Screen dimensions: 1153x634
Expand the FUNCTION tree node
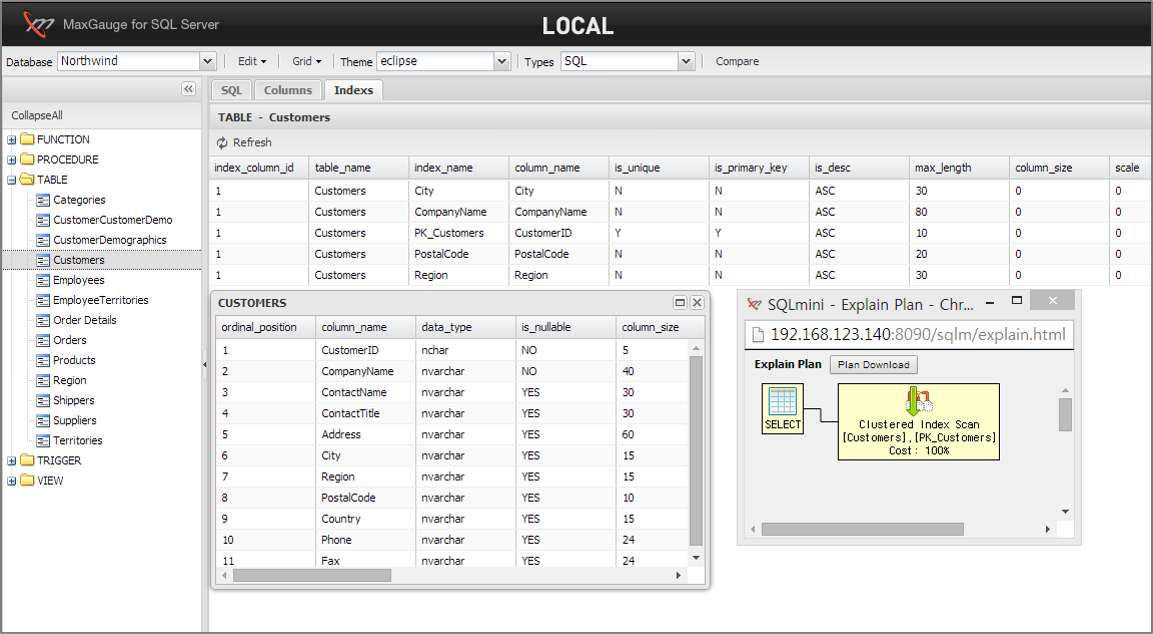[12, 140]
